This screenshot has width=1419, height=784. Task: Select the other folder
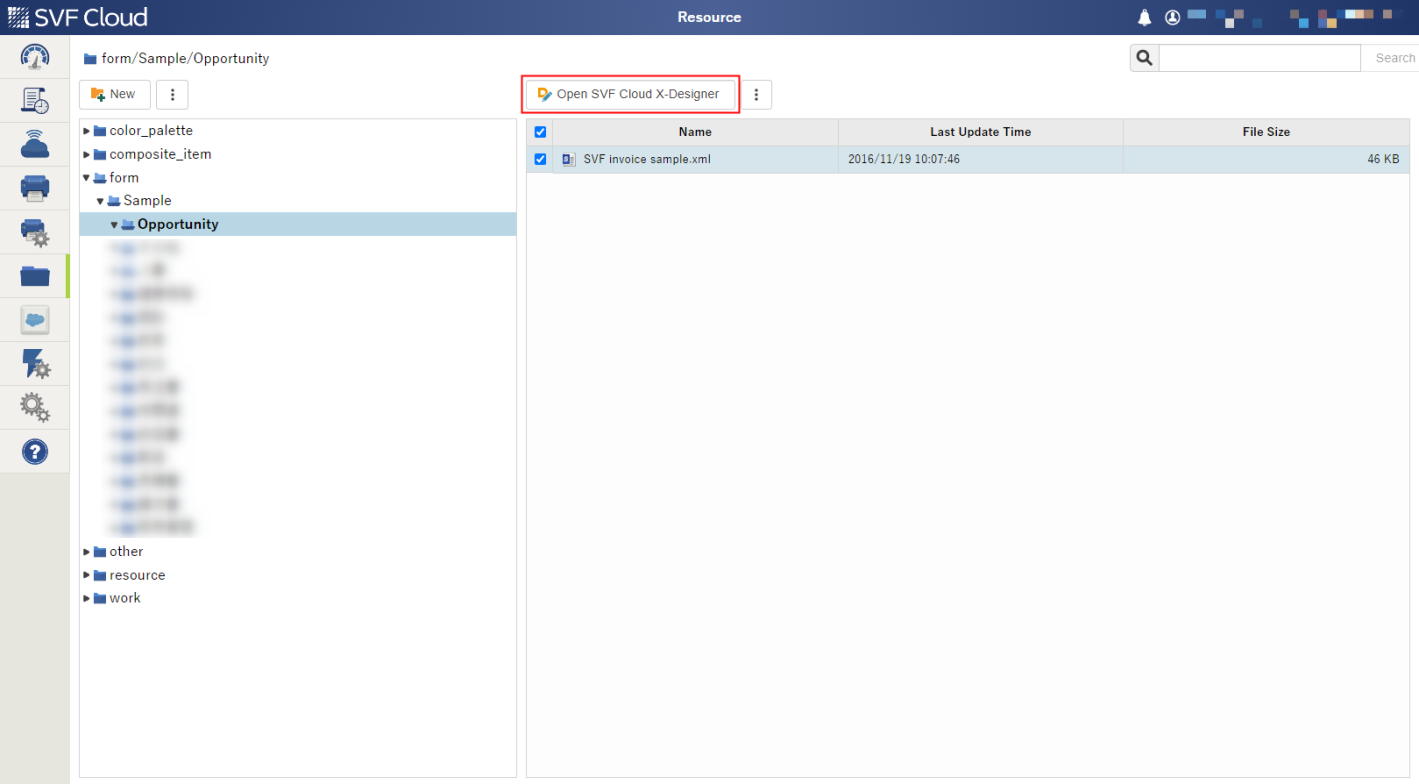tap(126, 552)
